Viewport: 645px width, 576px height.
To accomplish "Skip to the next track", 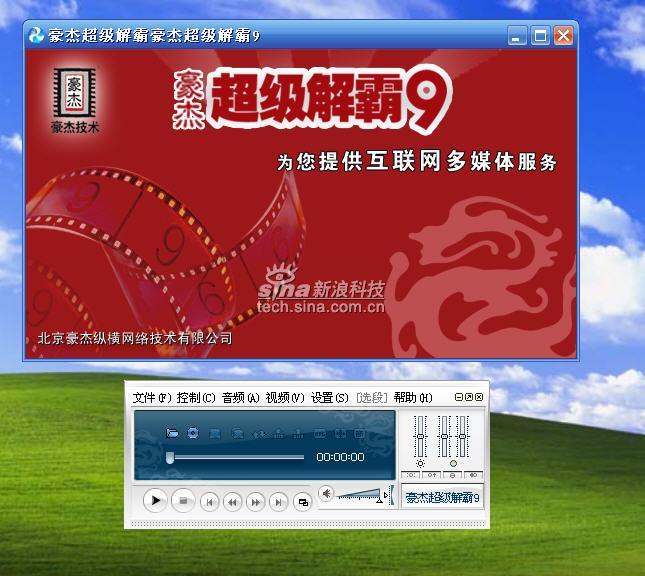I will pos(278,502).
